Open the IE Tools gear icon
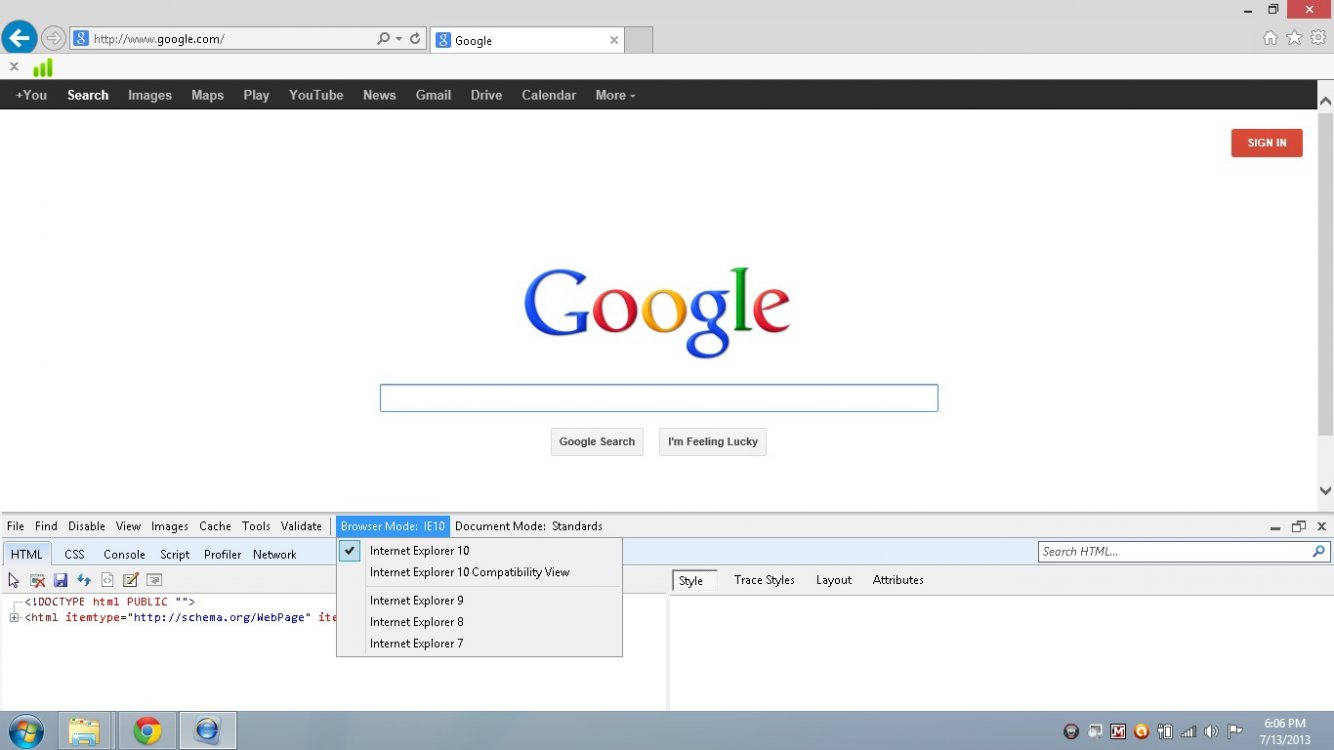Screen dimensions: 1334x750 tap(1318, 37)
